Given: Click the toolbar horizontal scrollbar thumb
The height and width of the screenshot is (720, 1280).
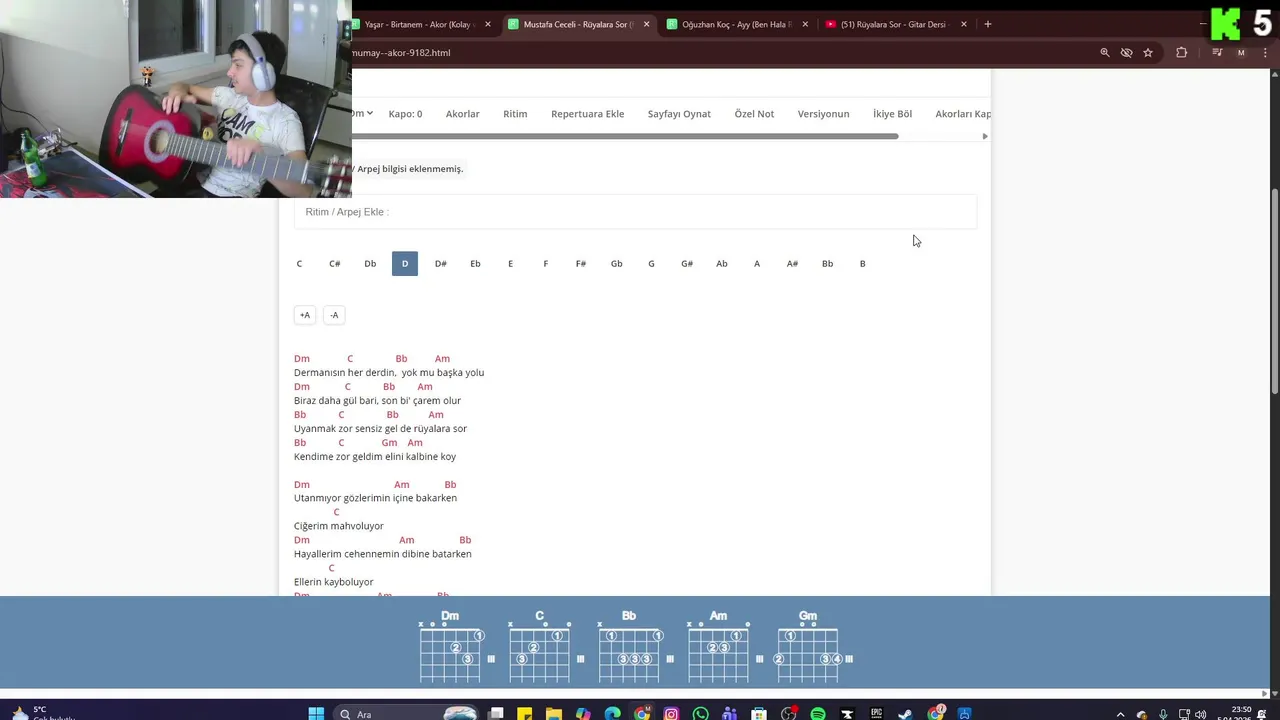Looking at the screenshot, I should [x=625, y=136].
